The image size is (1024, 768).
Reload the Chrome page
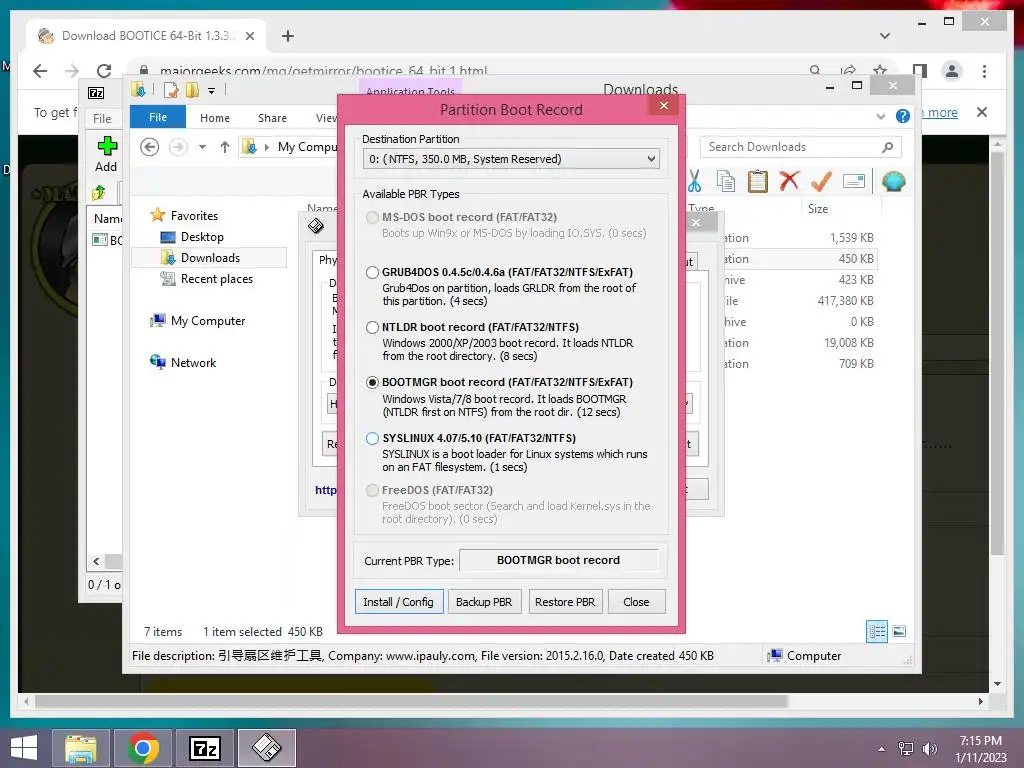pos(104,71)
